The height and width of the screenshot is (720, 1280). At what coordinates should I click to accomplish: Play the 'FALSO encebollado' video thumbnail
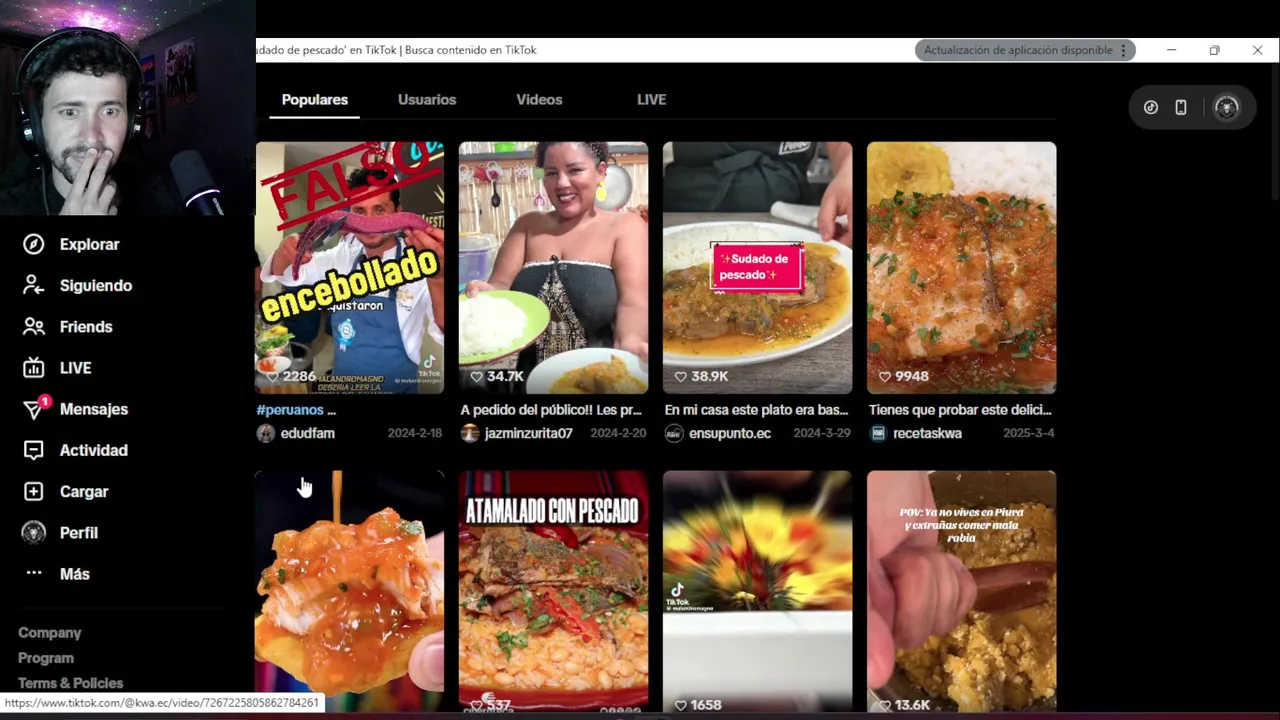click(349, 267)
